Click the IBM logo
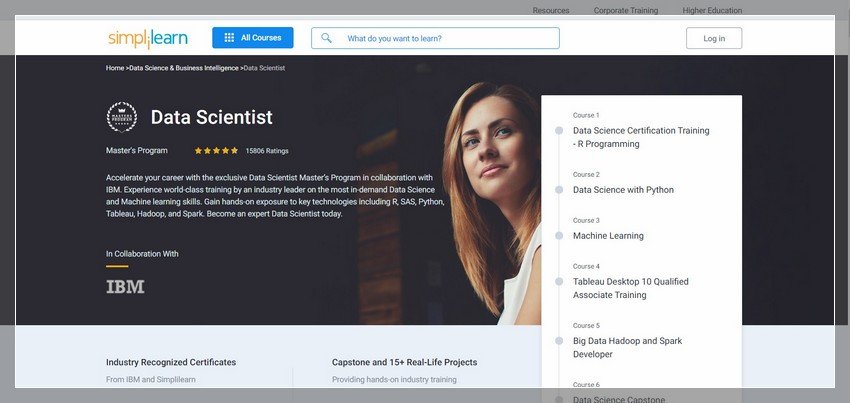This screenshot has height=403, width=850. tap(125, 287)
